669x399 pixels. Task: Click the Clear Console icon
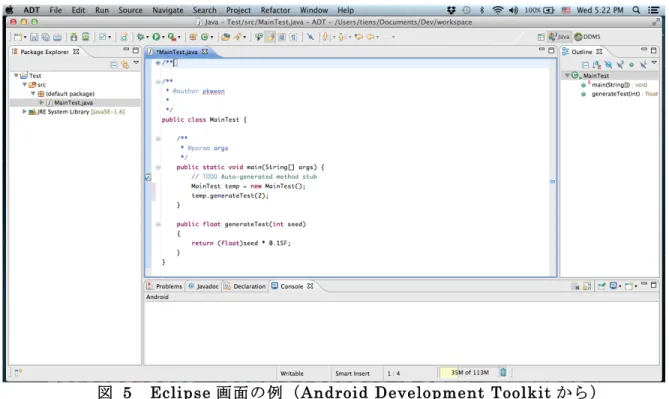pos(575,286)
